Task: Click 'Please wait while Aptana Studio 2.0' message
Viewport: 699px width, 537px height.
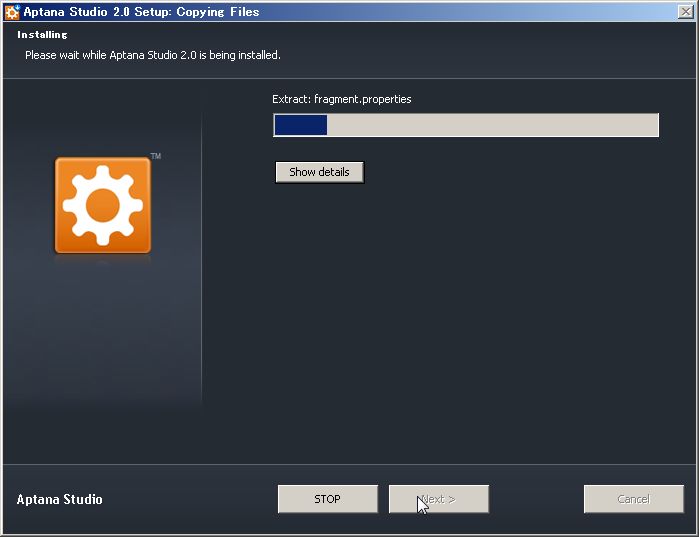Action: pos(152,55)
